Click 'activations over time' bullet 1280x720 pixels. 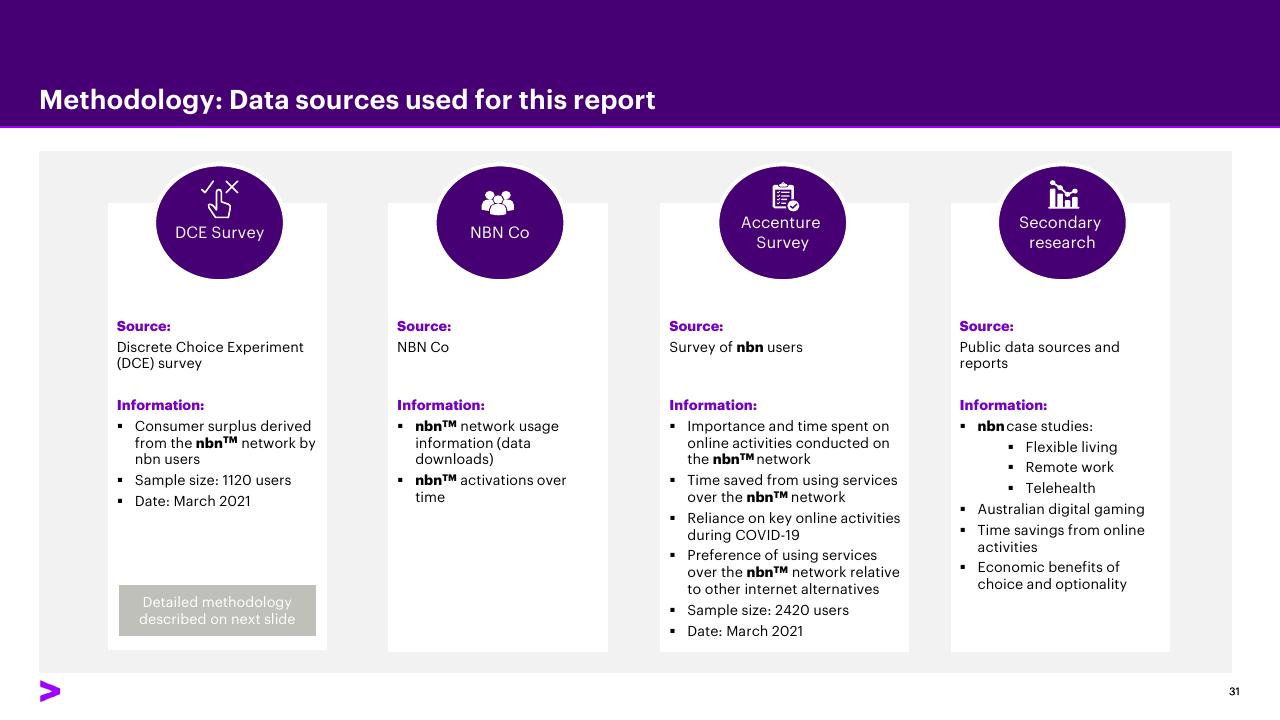pos(491,488)
